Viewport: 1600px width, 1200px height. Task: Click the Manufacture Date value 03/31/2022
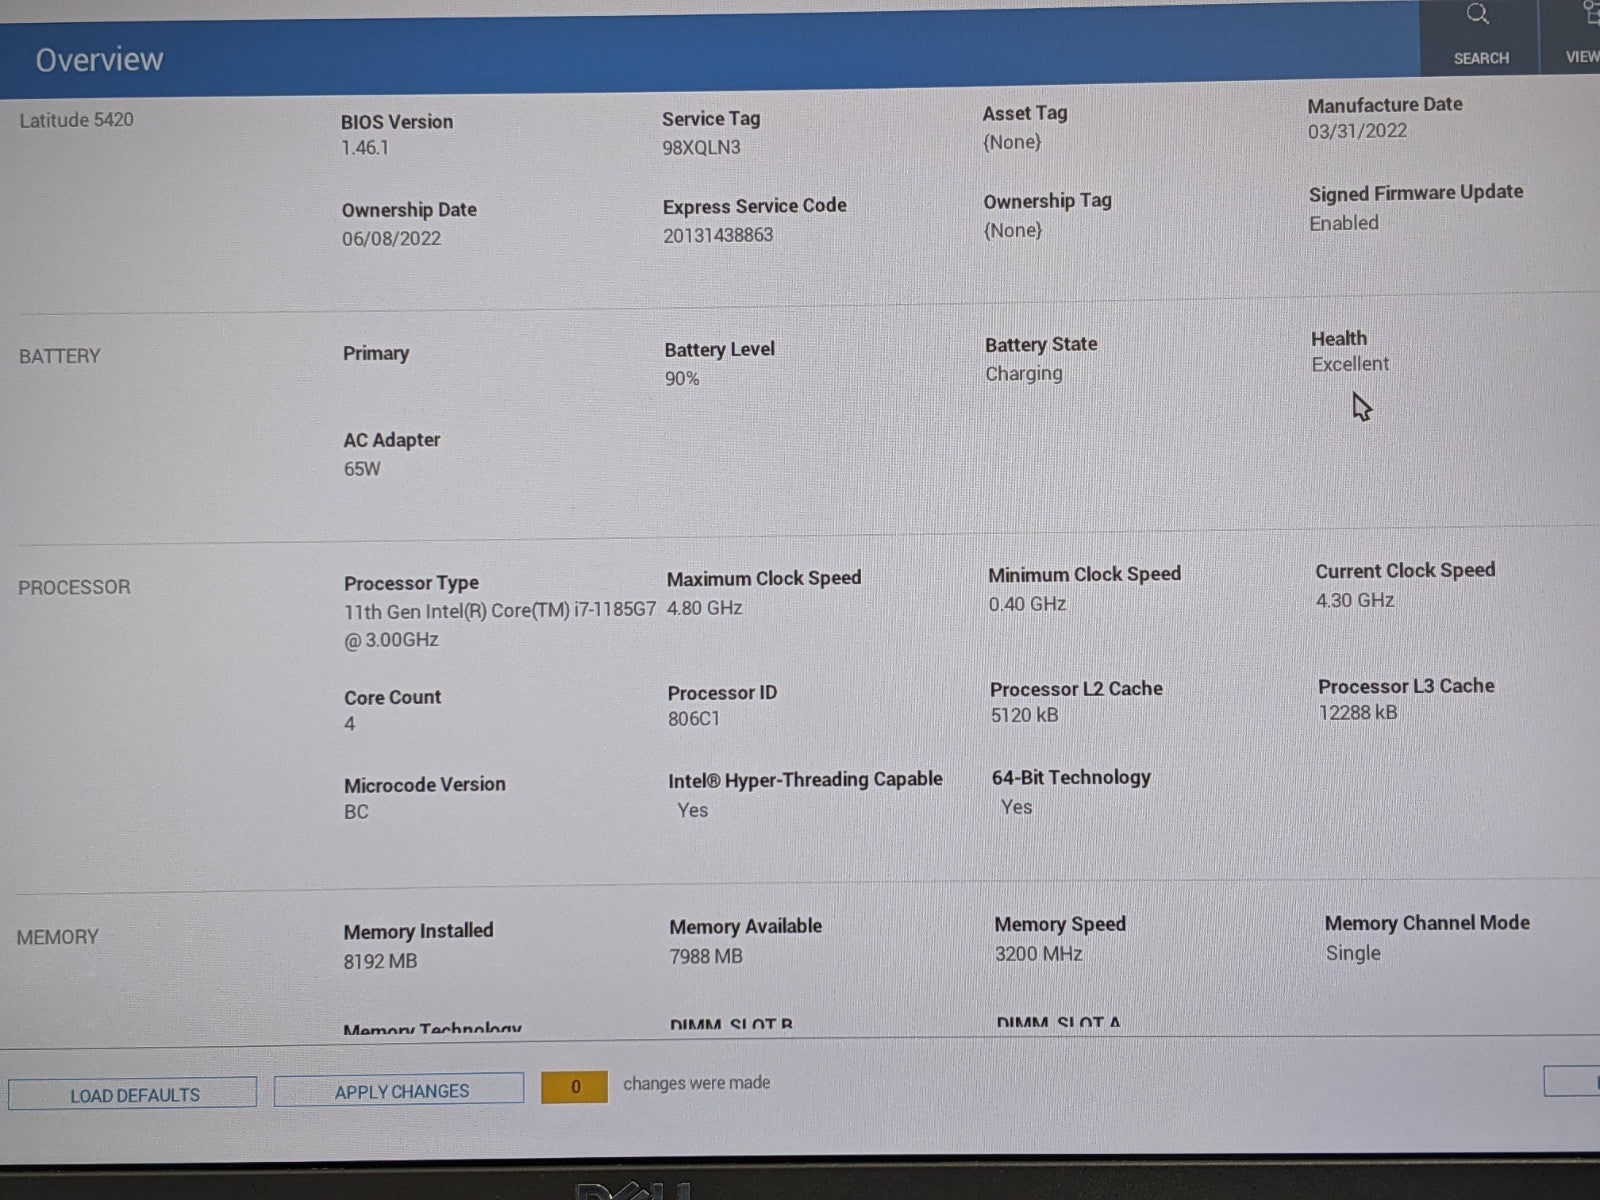pos(1357,131)
